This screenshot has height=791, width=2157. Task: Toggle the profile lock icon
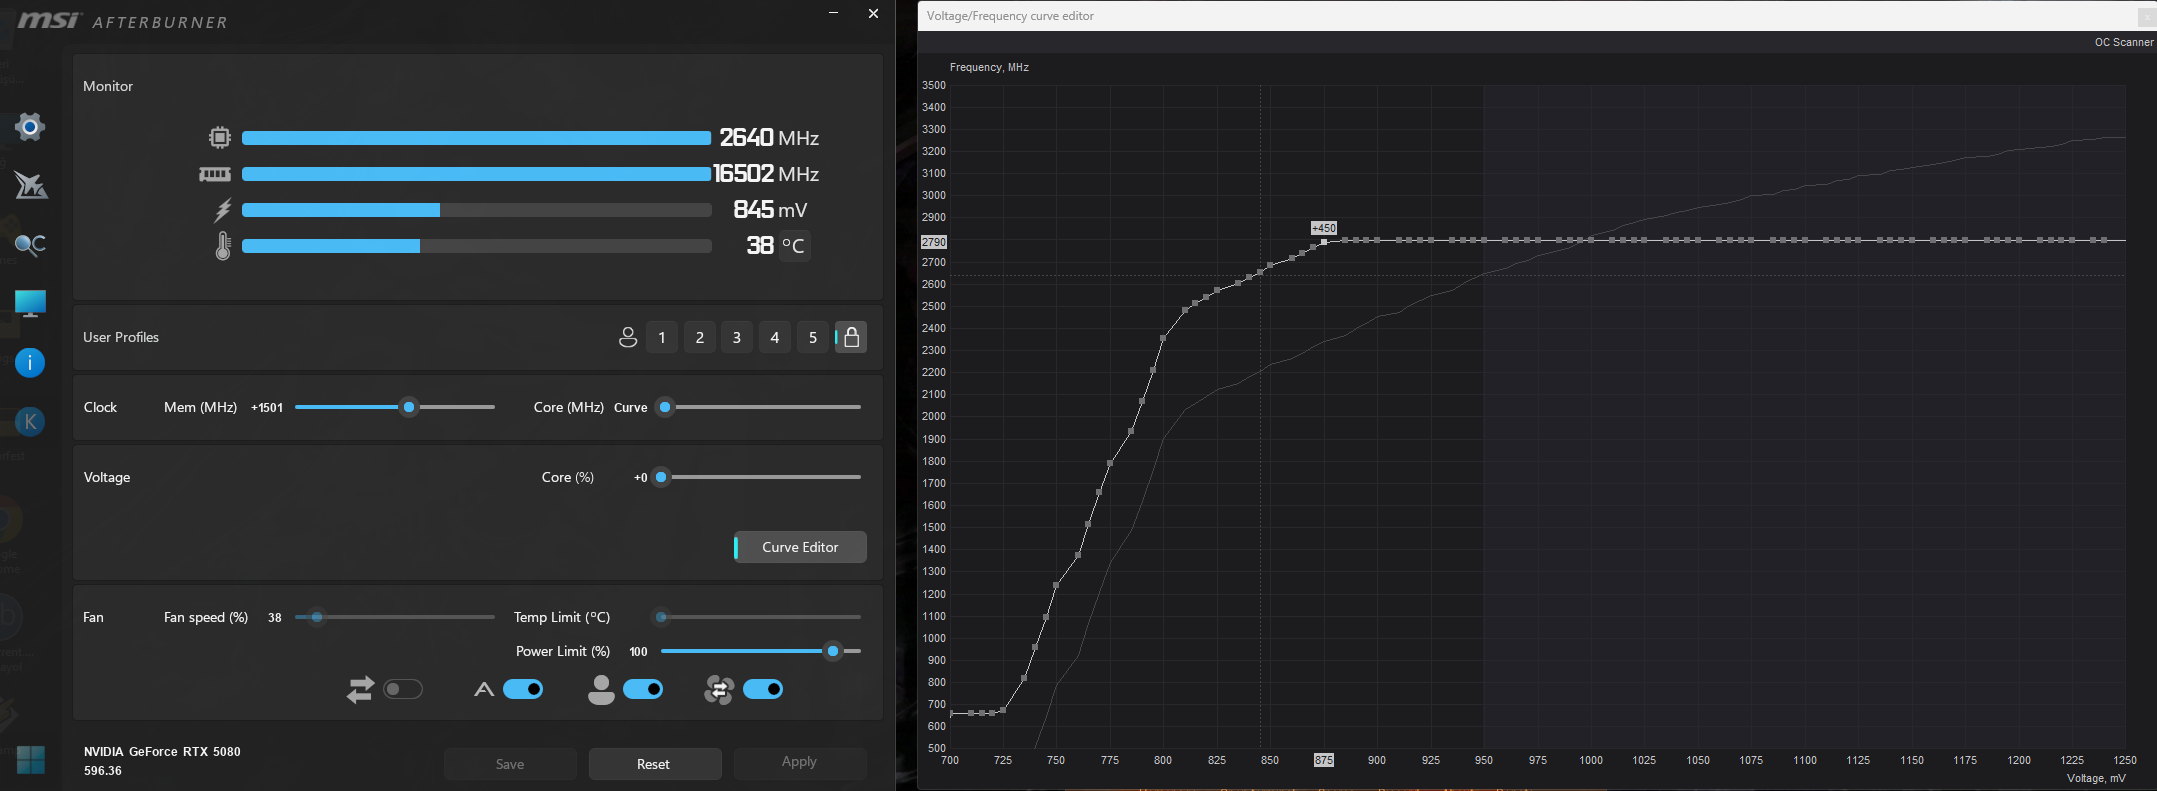(x=851, y=337)
